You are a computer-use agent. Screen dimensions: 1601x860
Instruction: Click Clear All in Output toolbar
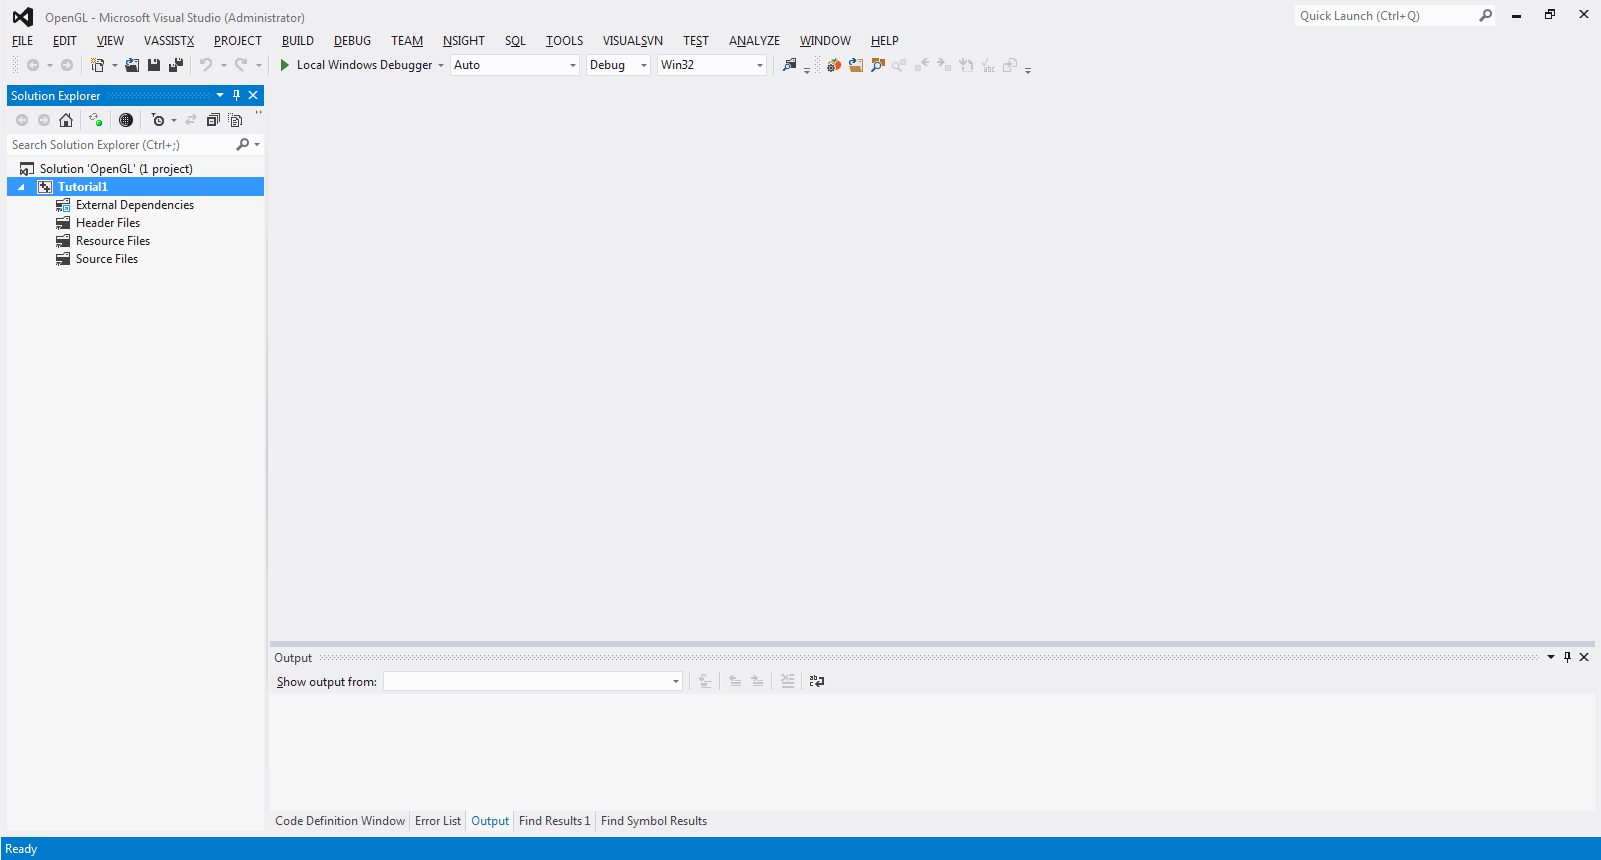tap(788, 682)
